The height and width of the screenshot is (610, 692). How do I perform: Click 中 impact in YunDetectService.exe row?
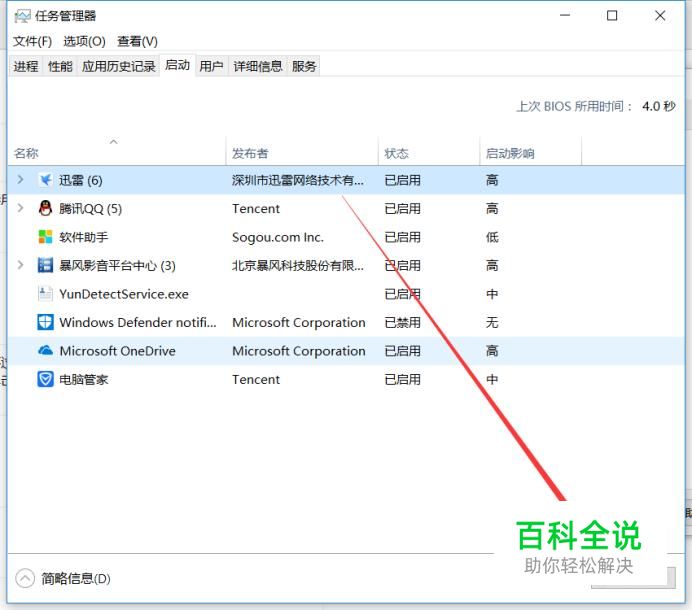point(492,294)
